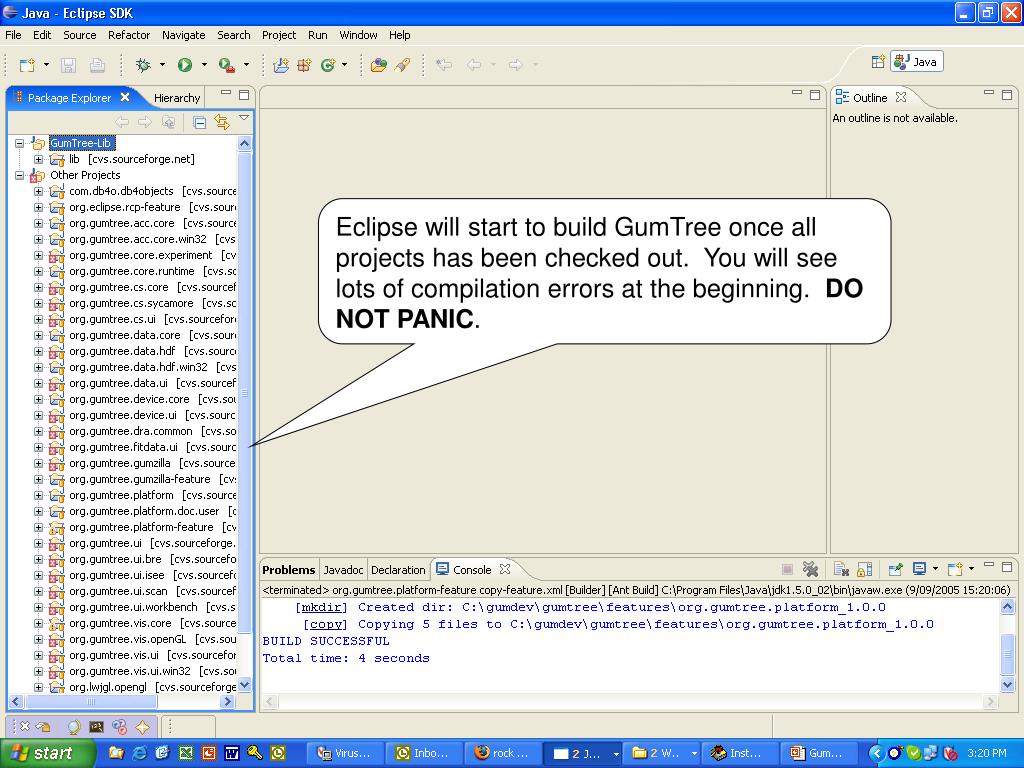Click Terminate button in Console toolbar
The height and width of the screenshot is (768, 1024).
tap(788, 569)
